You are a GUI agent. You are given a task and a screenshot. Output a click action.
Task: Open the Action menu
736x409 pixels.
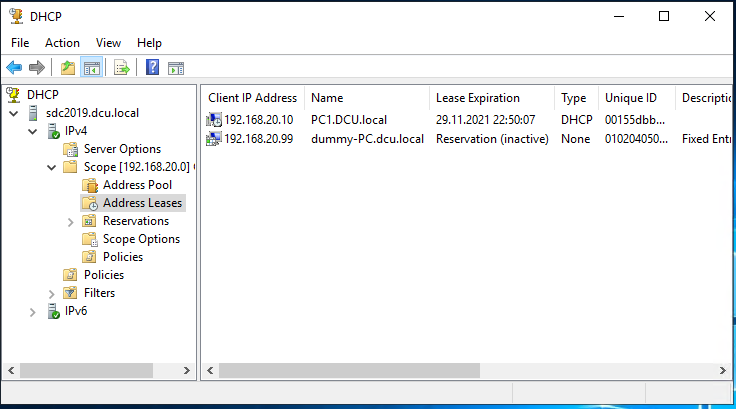[62, 43]
